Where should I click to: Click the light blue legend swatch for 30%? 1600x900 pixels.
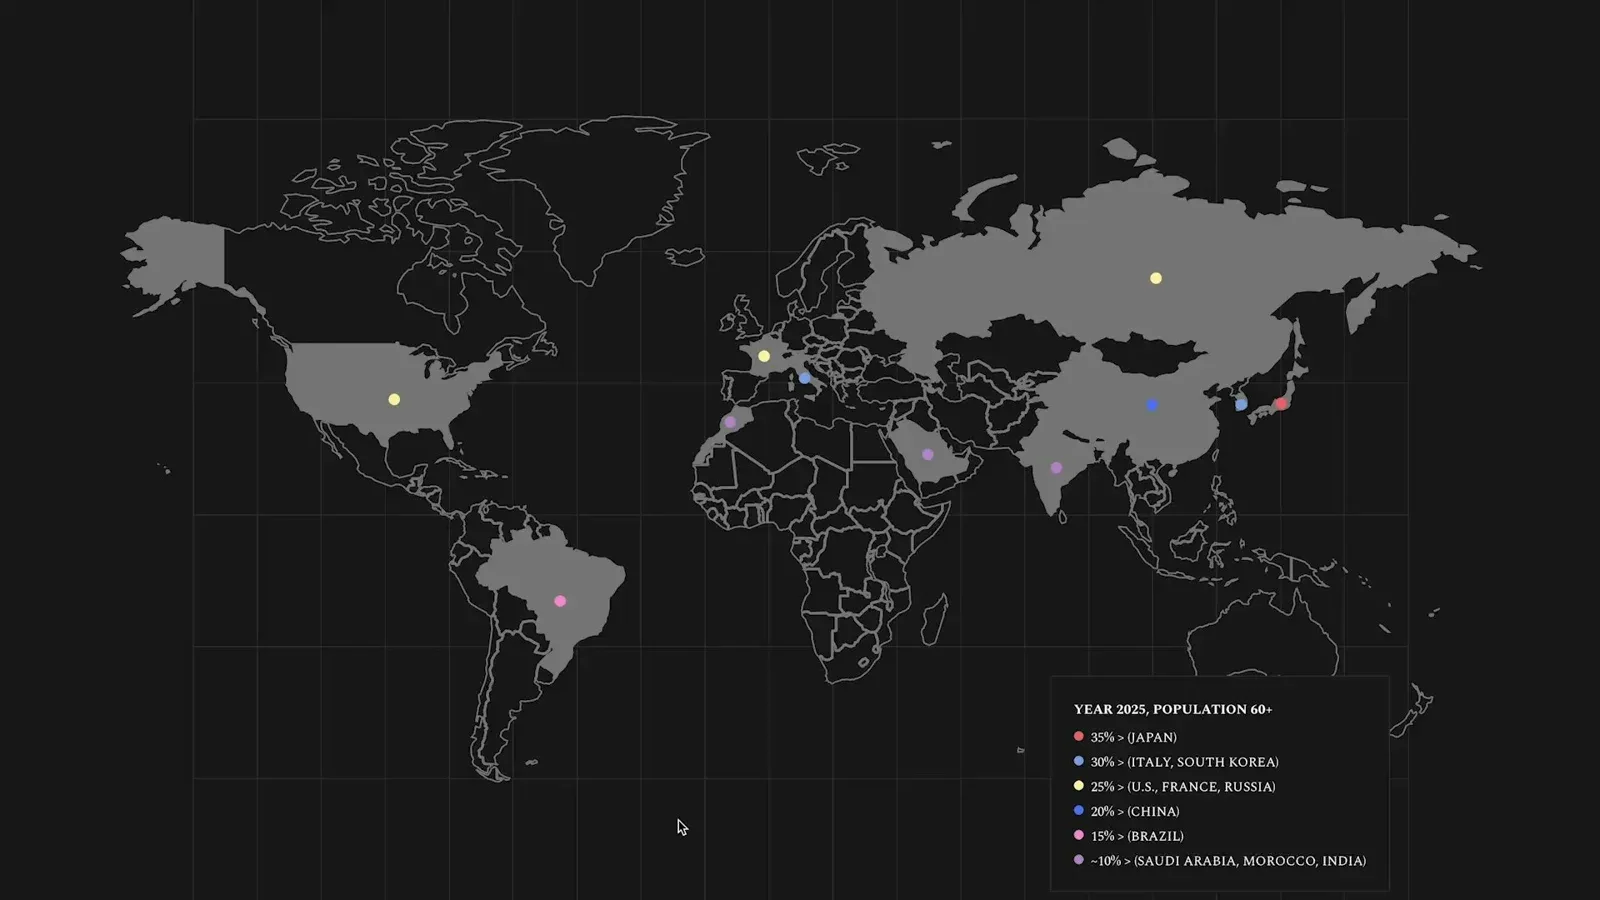click(x=1079, y=761)
